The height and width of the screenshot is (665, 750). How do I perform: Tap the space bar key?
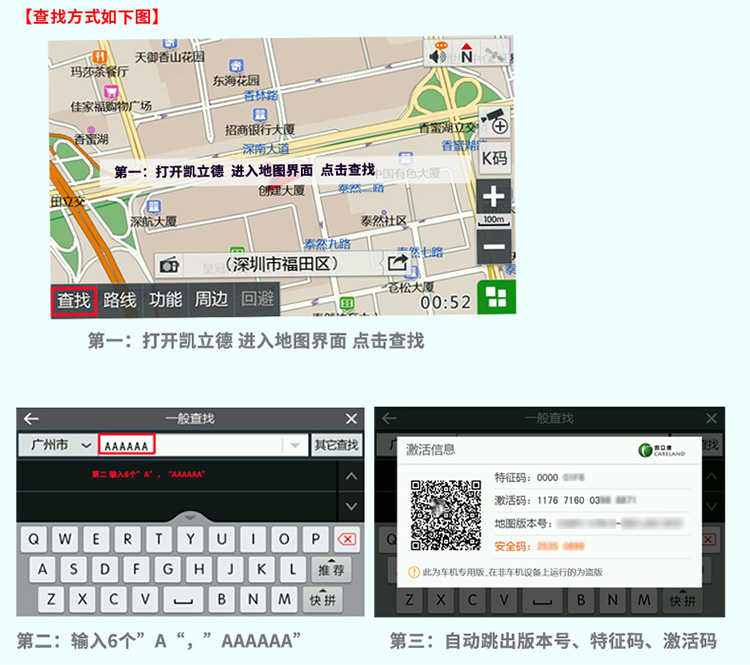183,600
